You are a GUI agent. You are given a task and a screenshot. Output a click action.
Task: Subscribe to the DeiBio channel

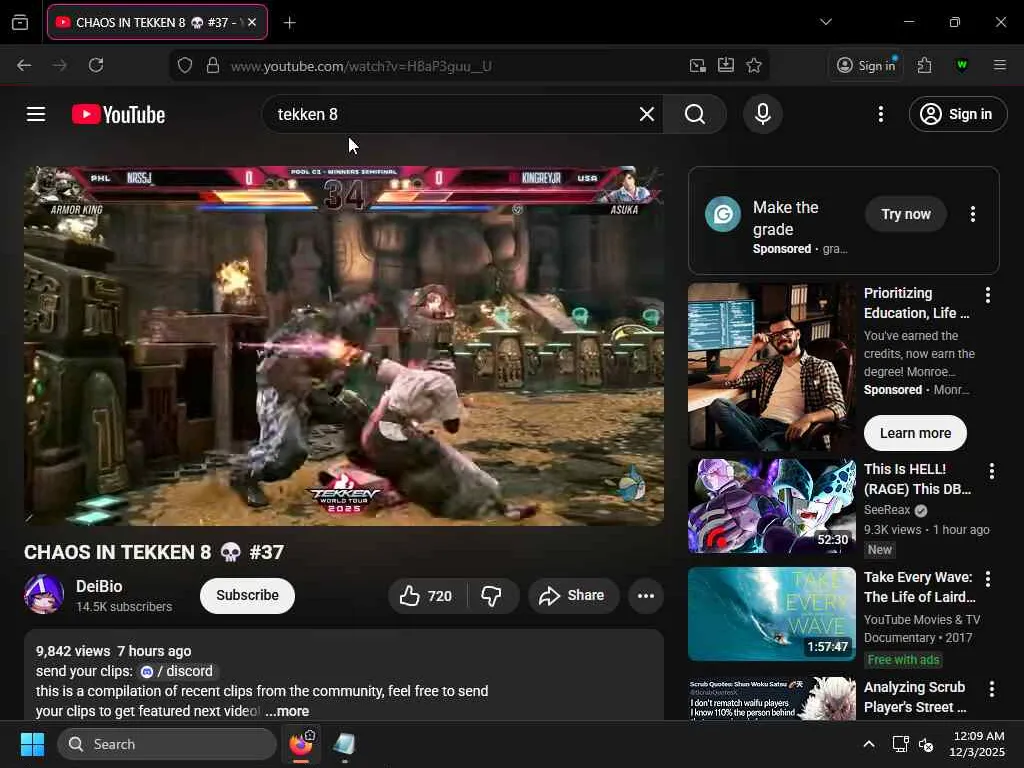[x=248, y=596]
